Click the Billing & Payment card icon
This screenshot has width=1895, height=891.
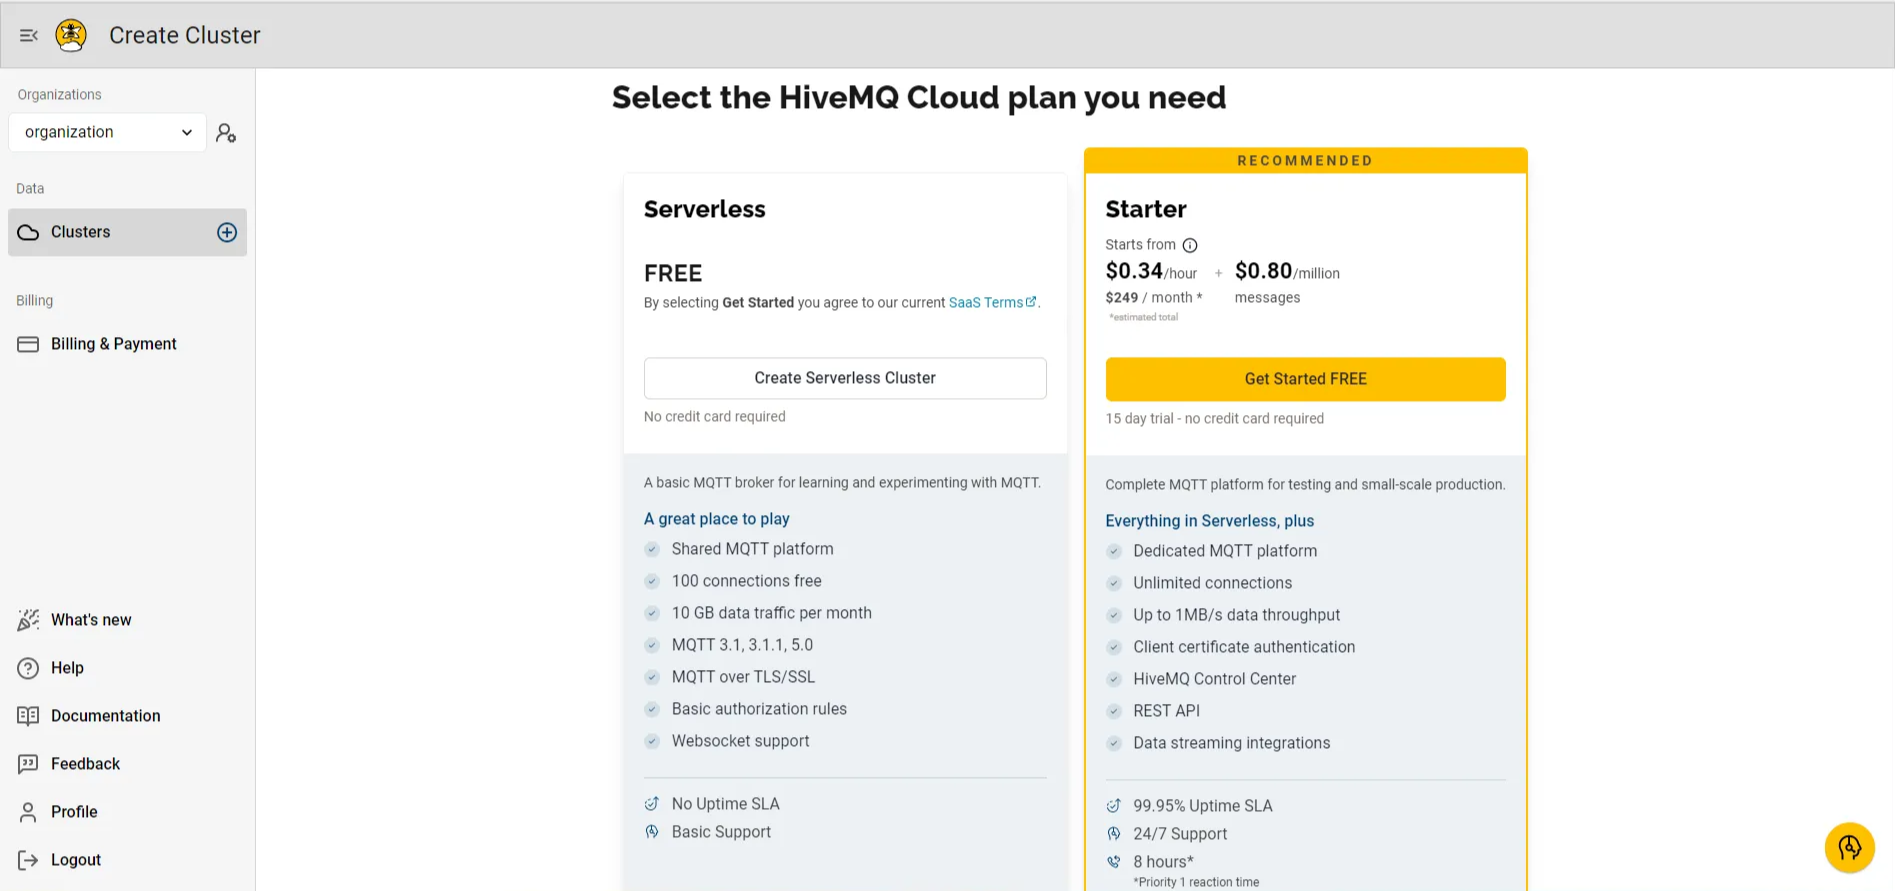pos(28,344)
